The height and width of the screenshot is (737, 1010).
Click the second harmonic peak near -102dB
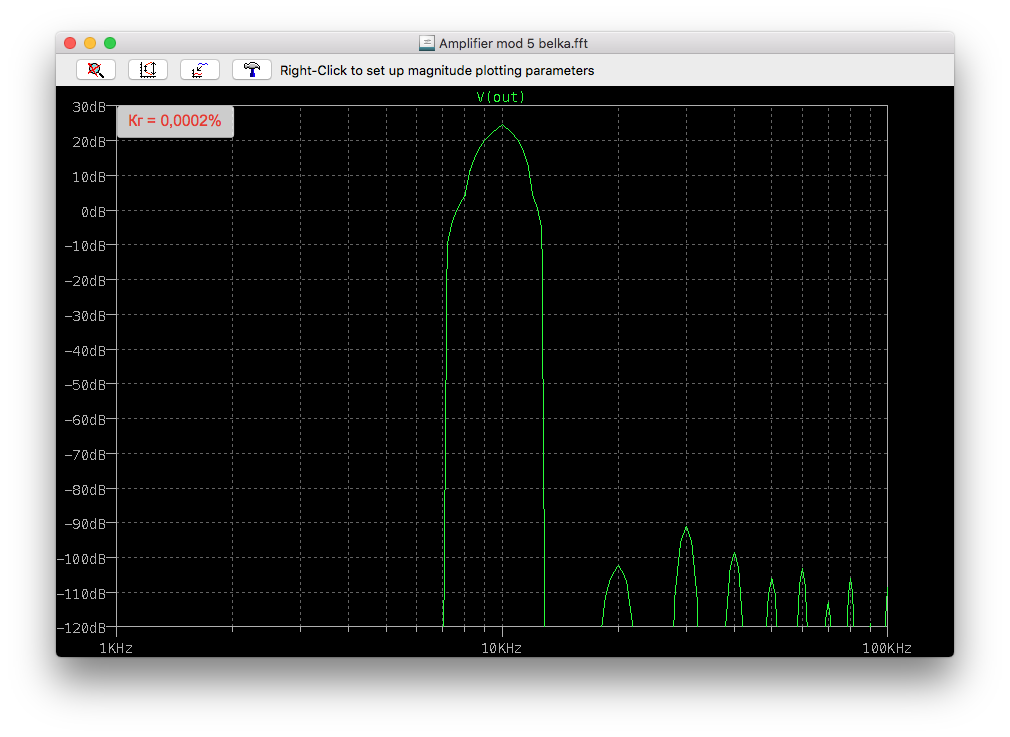coord(618,566)
